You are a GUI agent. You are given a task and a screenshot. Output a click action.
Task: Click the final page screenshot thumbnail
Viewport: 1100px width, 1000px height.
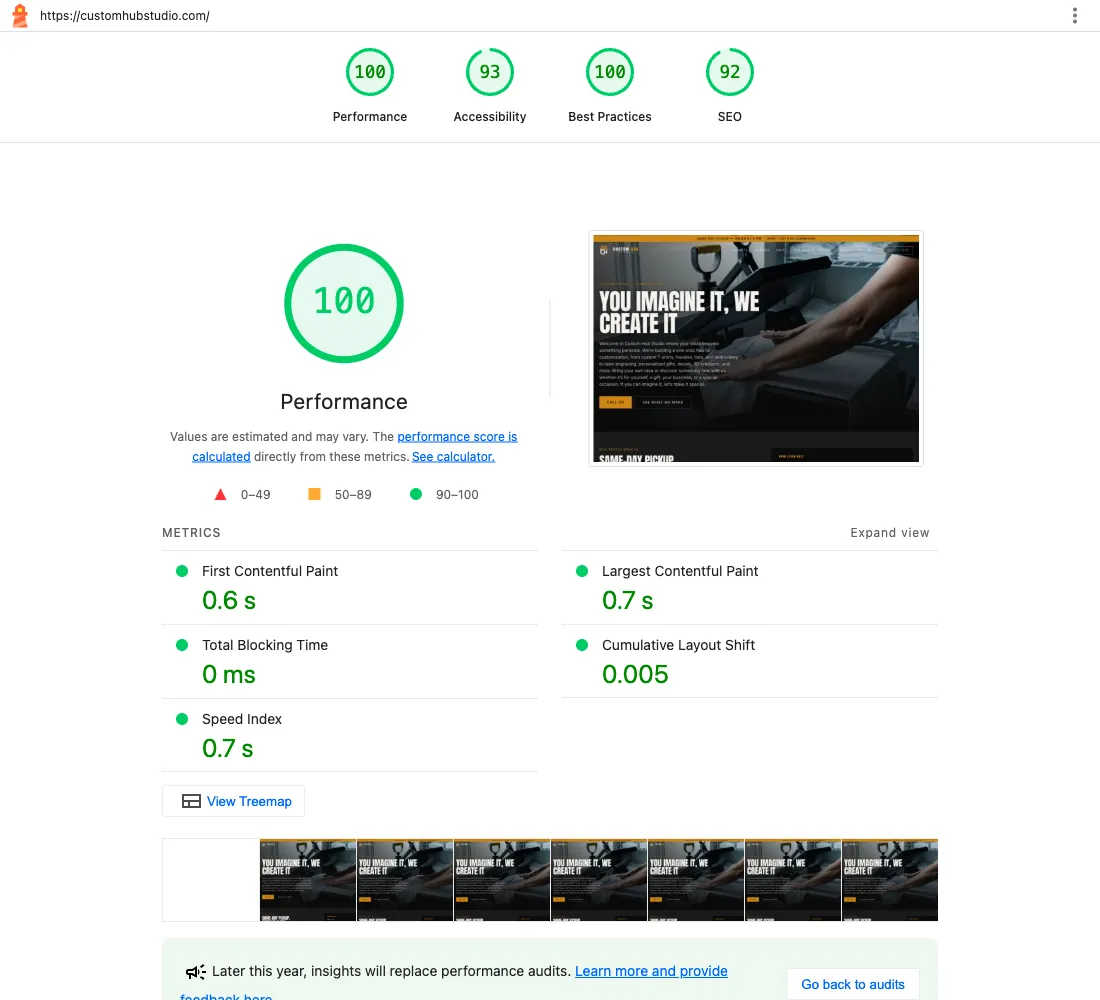(756, 348)
